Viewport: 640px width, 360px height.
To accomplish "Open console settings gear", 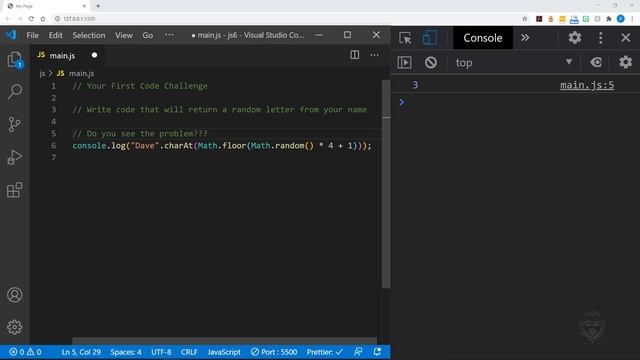I will pos(625,62).
